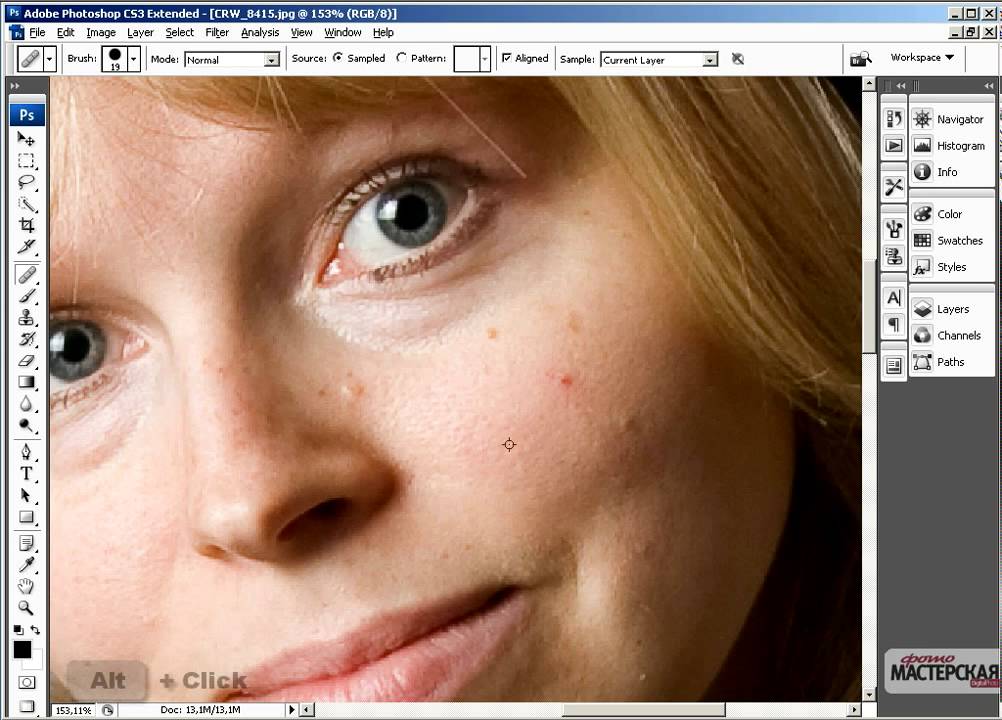
Task: Click the foreground color swatch
Action: pyautogui.click(x=22, y=650)
